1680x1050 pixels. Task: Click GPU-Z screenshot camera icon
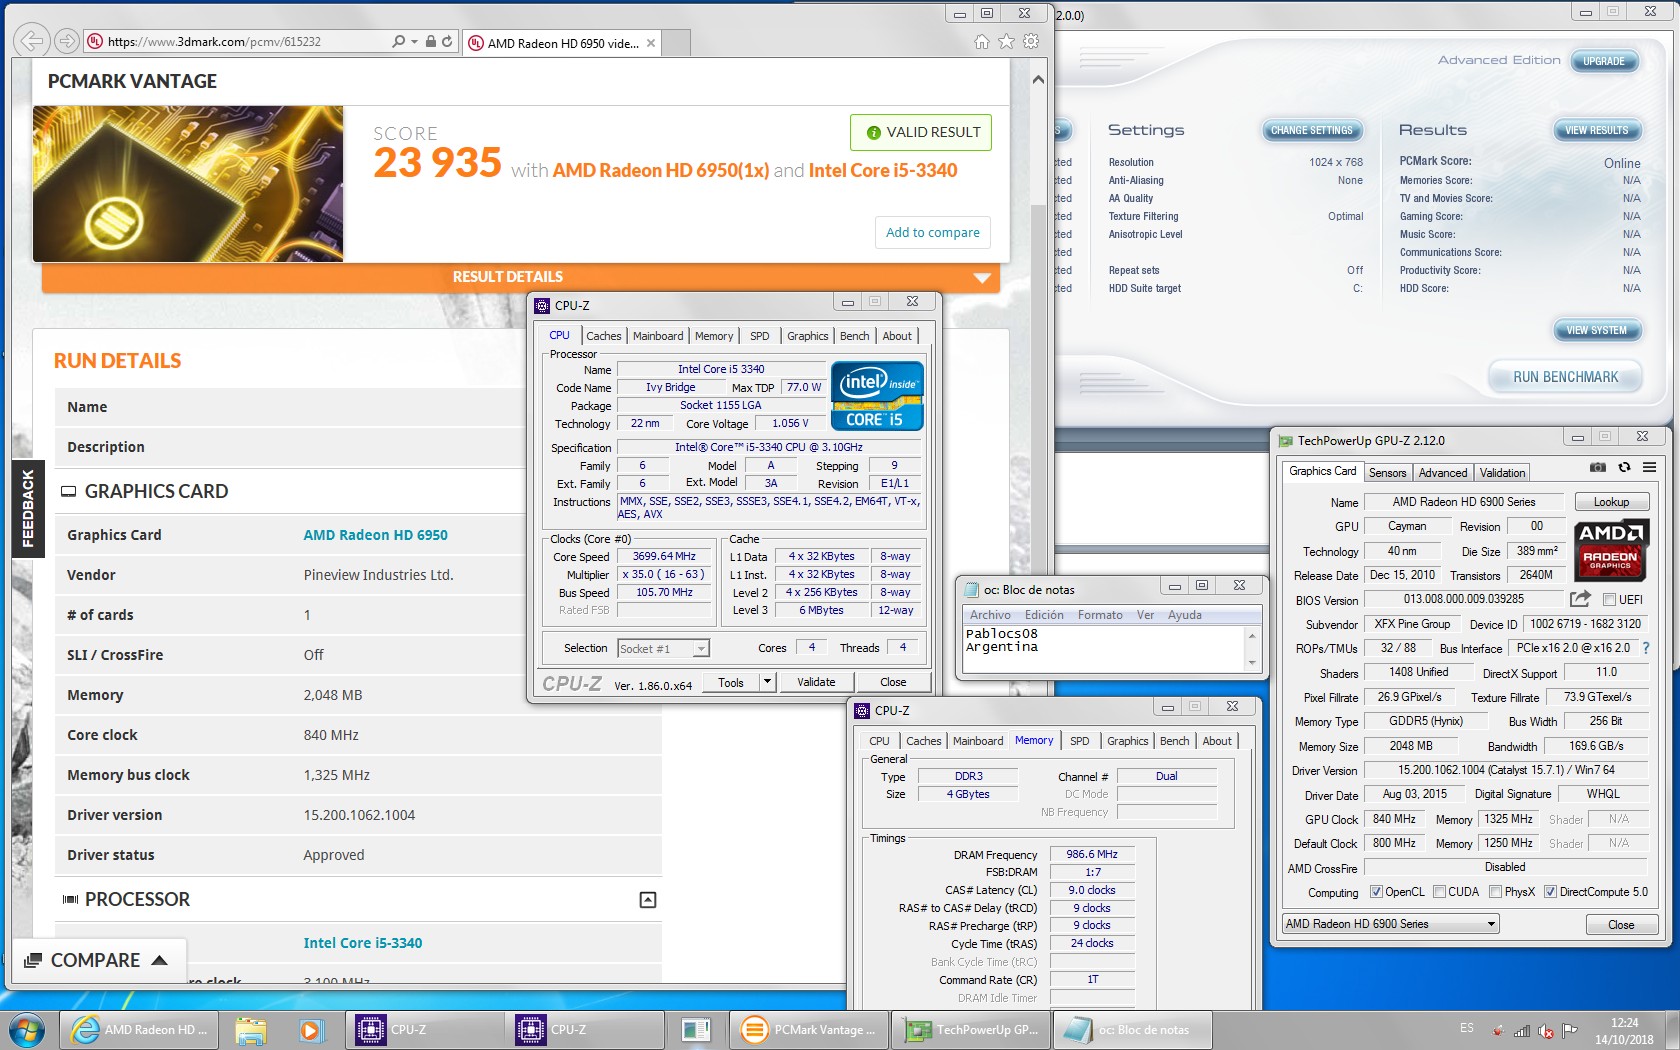click(1598, 467)
